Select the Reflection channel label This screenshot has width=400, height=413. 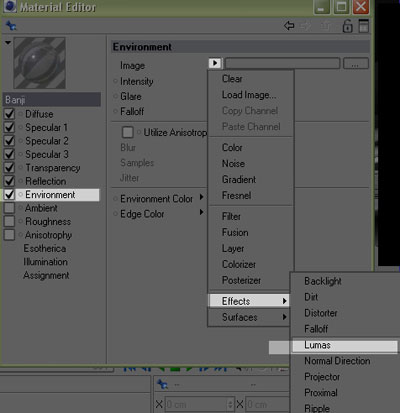(46, 181)
